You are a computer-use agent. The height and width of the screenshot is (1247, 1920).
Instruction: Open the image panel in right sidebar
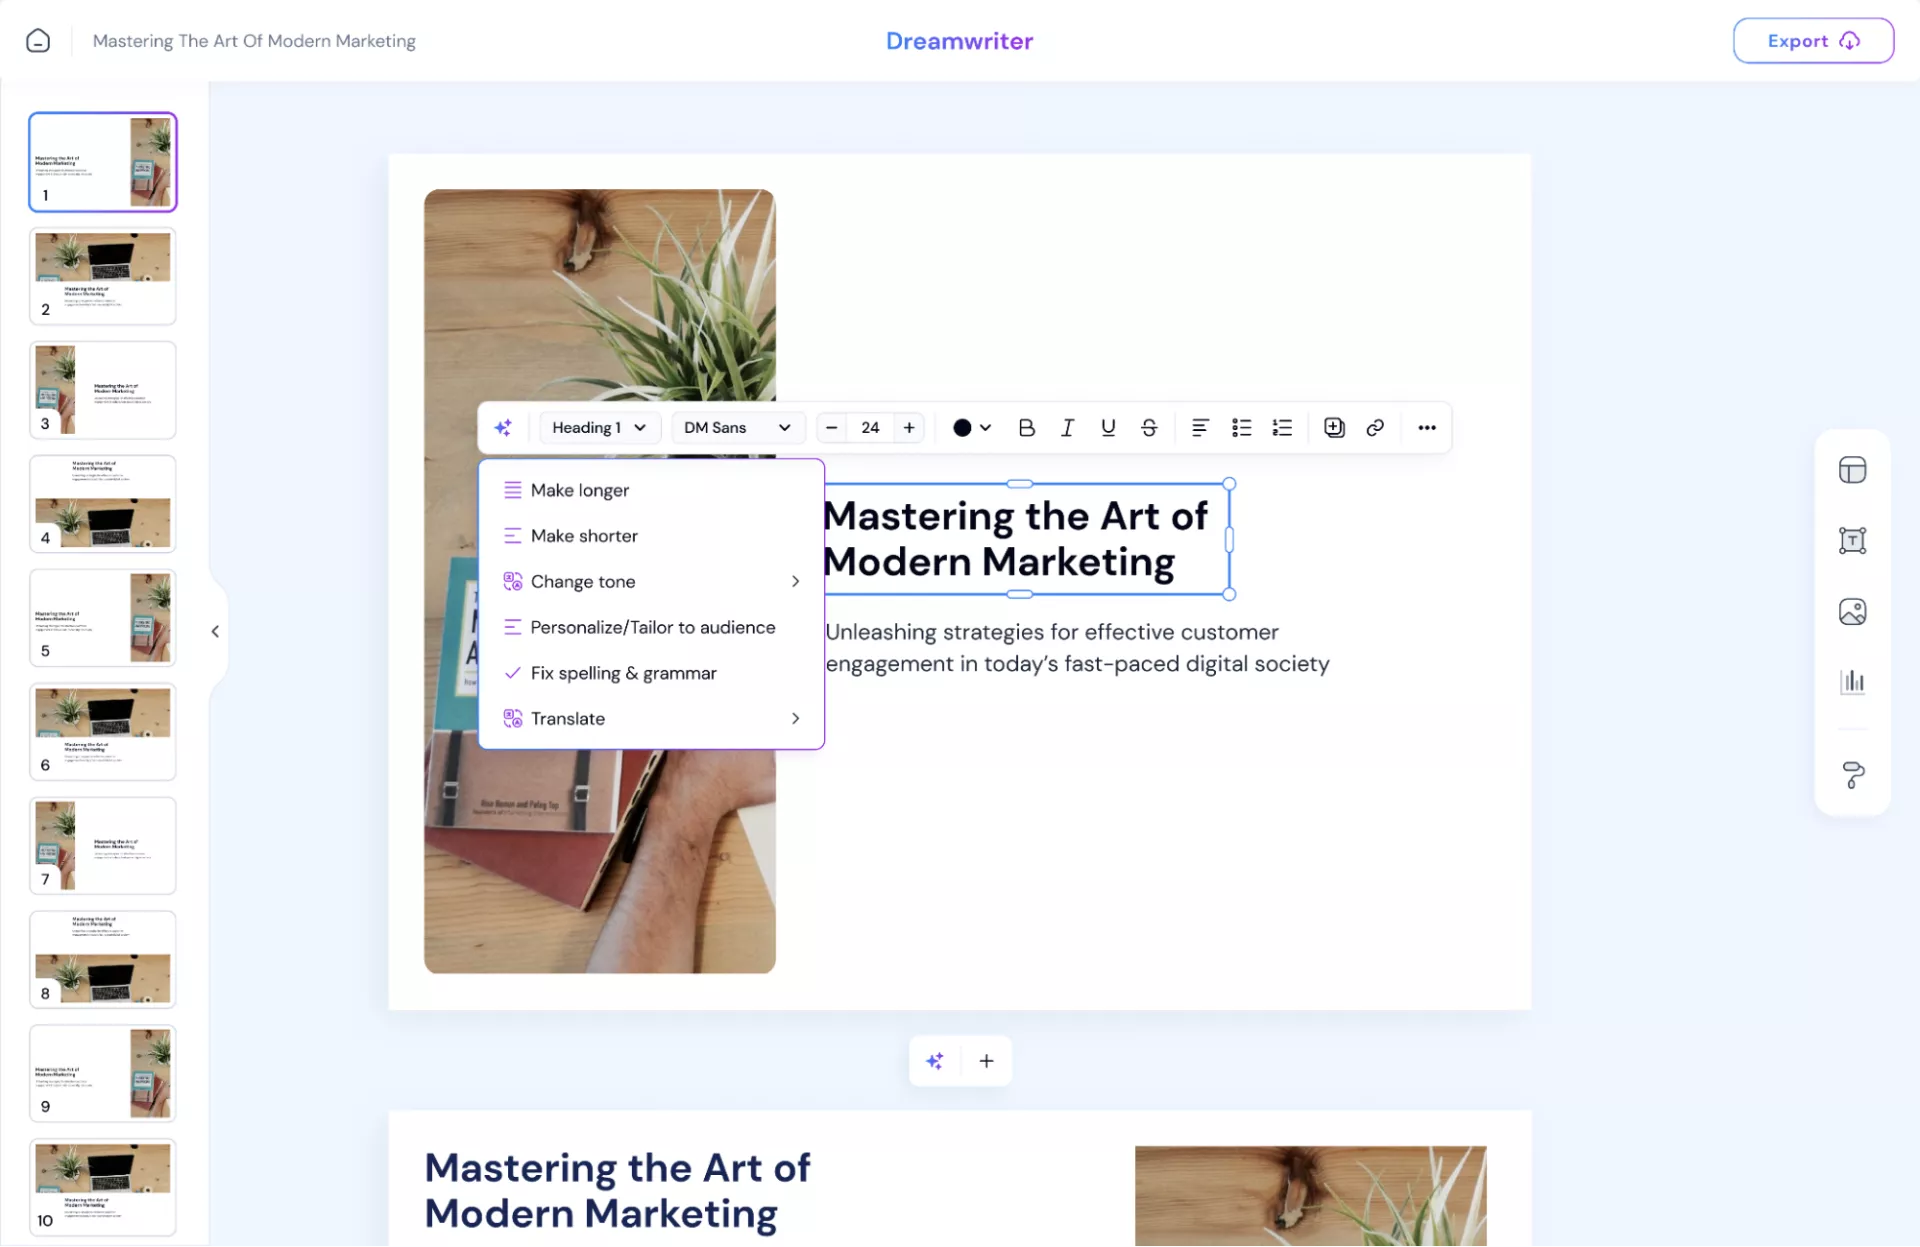click(1852, 612)
